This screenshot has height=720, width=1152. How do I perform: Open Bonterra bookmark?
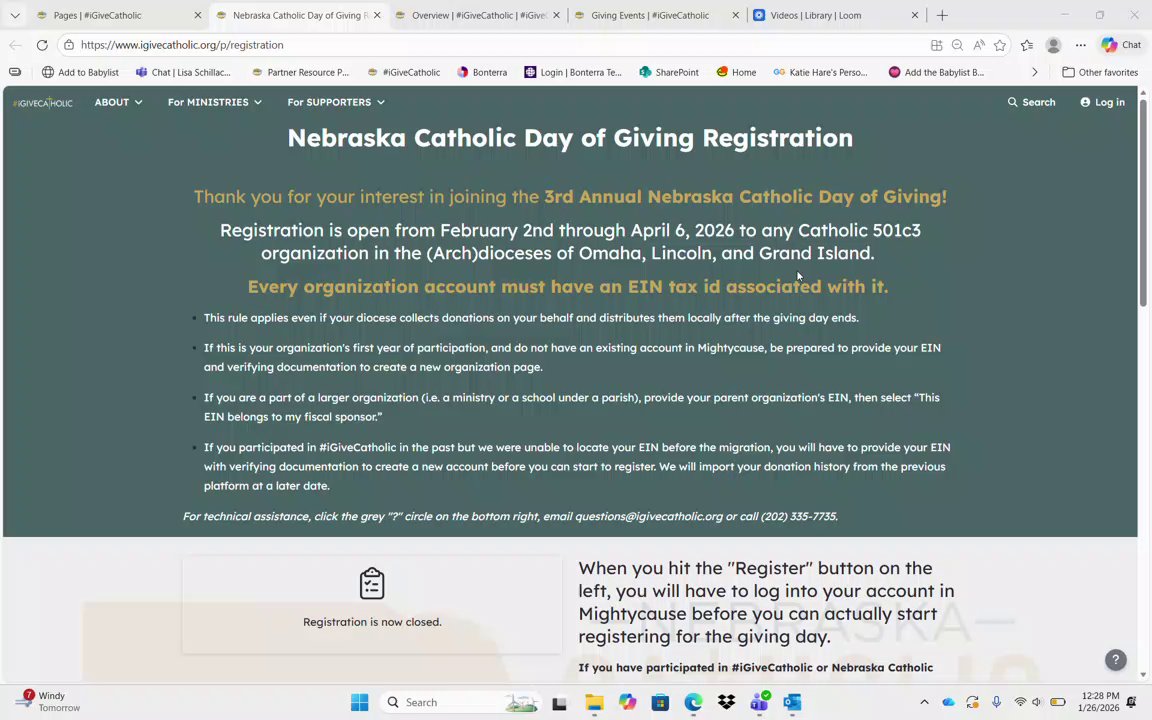482,72
